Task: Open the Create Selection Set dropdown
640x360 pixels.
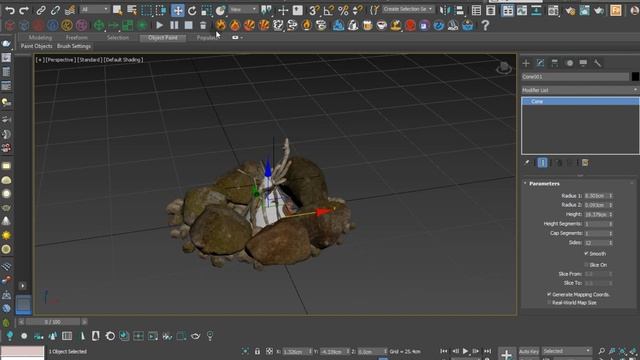Action: tap(408, 9)
